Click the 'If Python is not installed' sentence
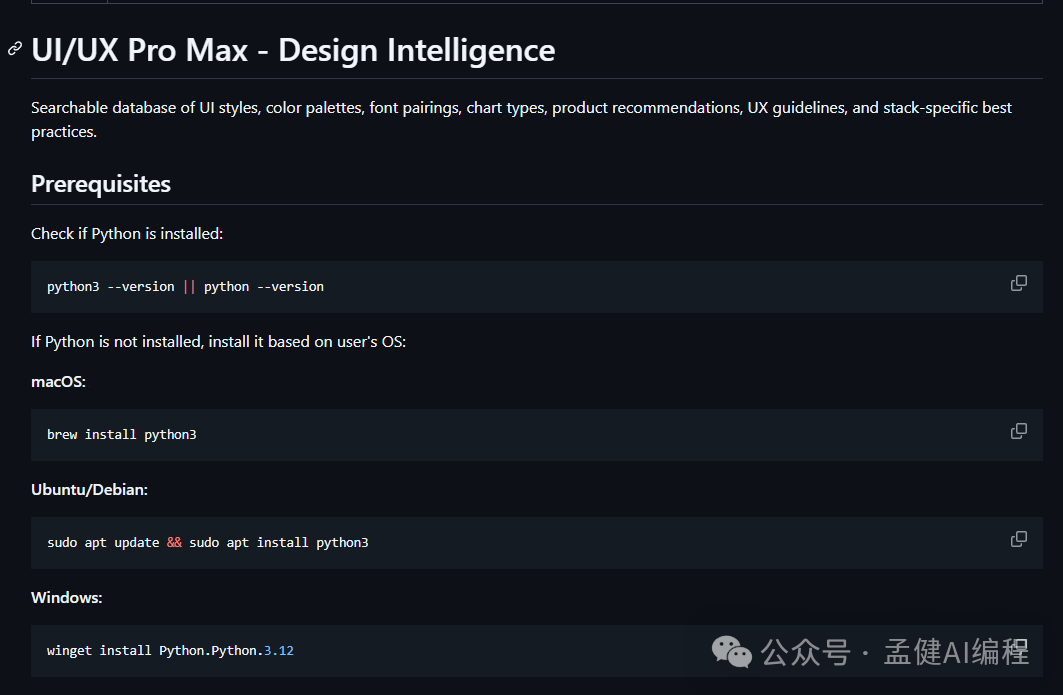1063x695 pixels. (x=218, y=342)
